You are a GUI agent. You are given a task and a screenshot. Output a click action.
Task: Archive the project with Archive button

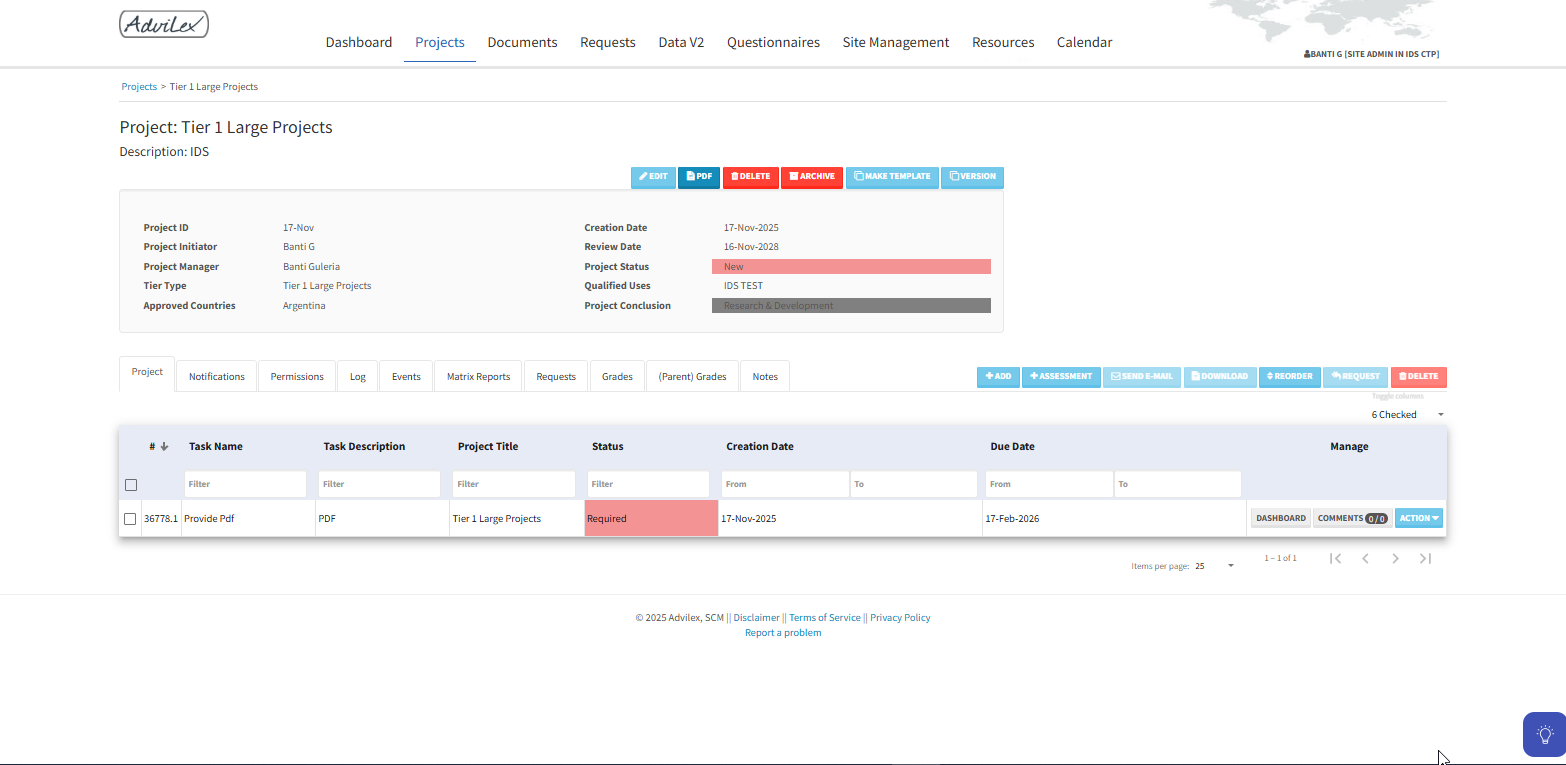[811, 177]
